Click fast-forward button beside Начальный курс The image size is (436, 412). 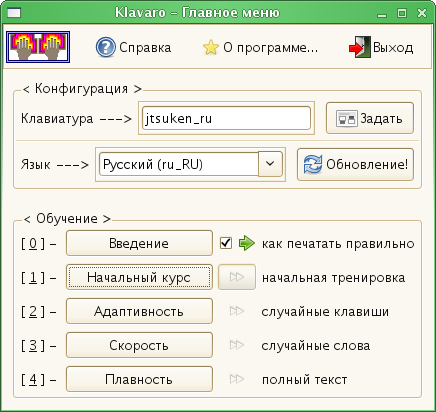[237, 277]
